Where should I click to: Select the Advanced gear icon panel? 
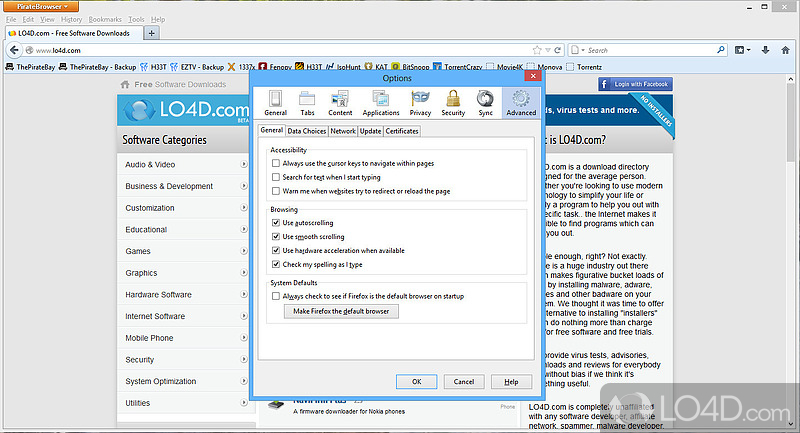521,103
